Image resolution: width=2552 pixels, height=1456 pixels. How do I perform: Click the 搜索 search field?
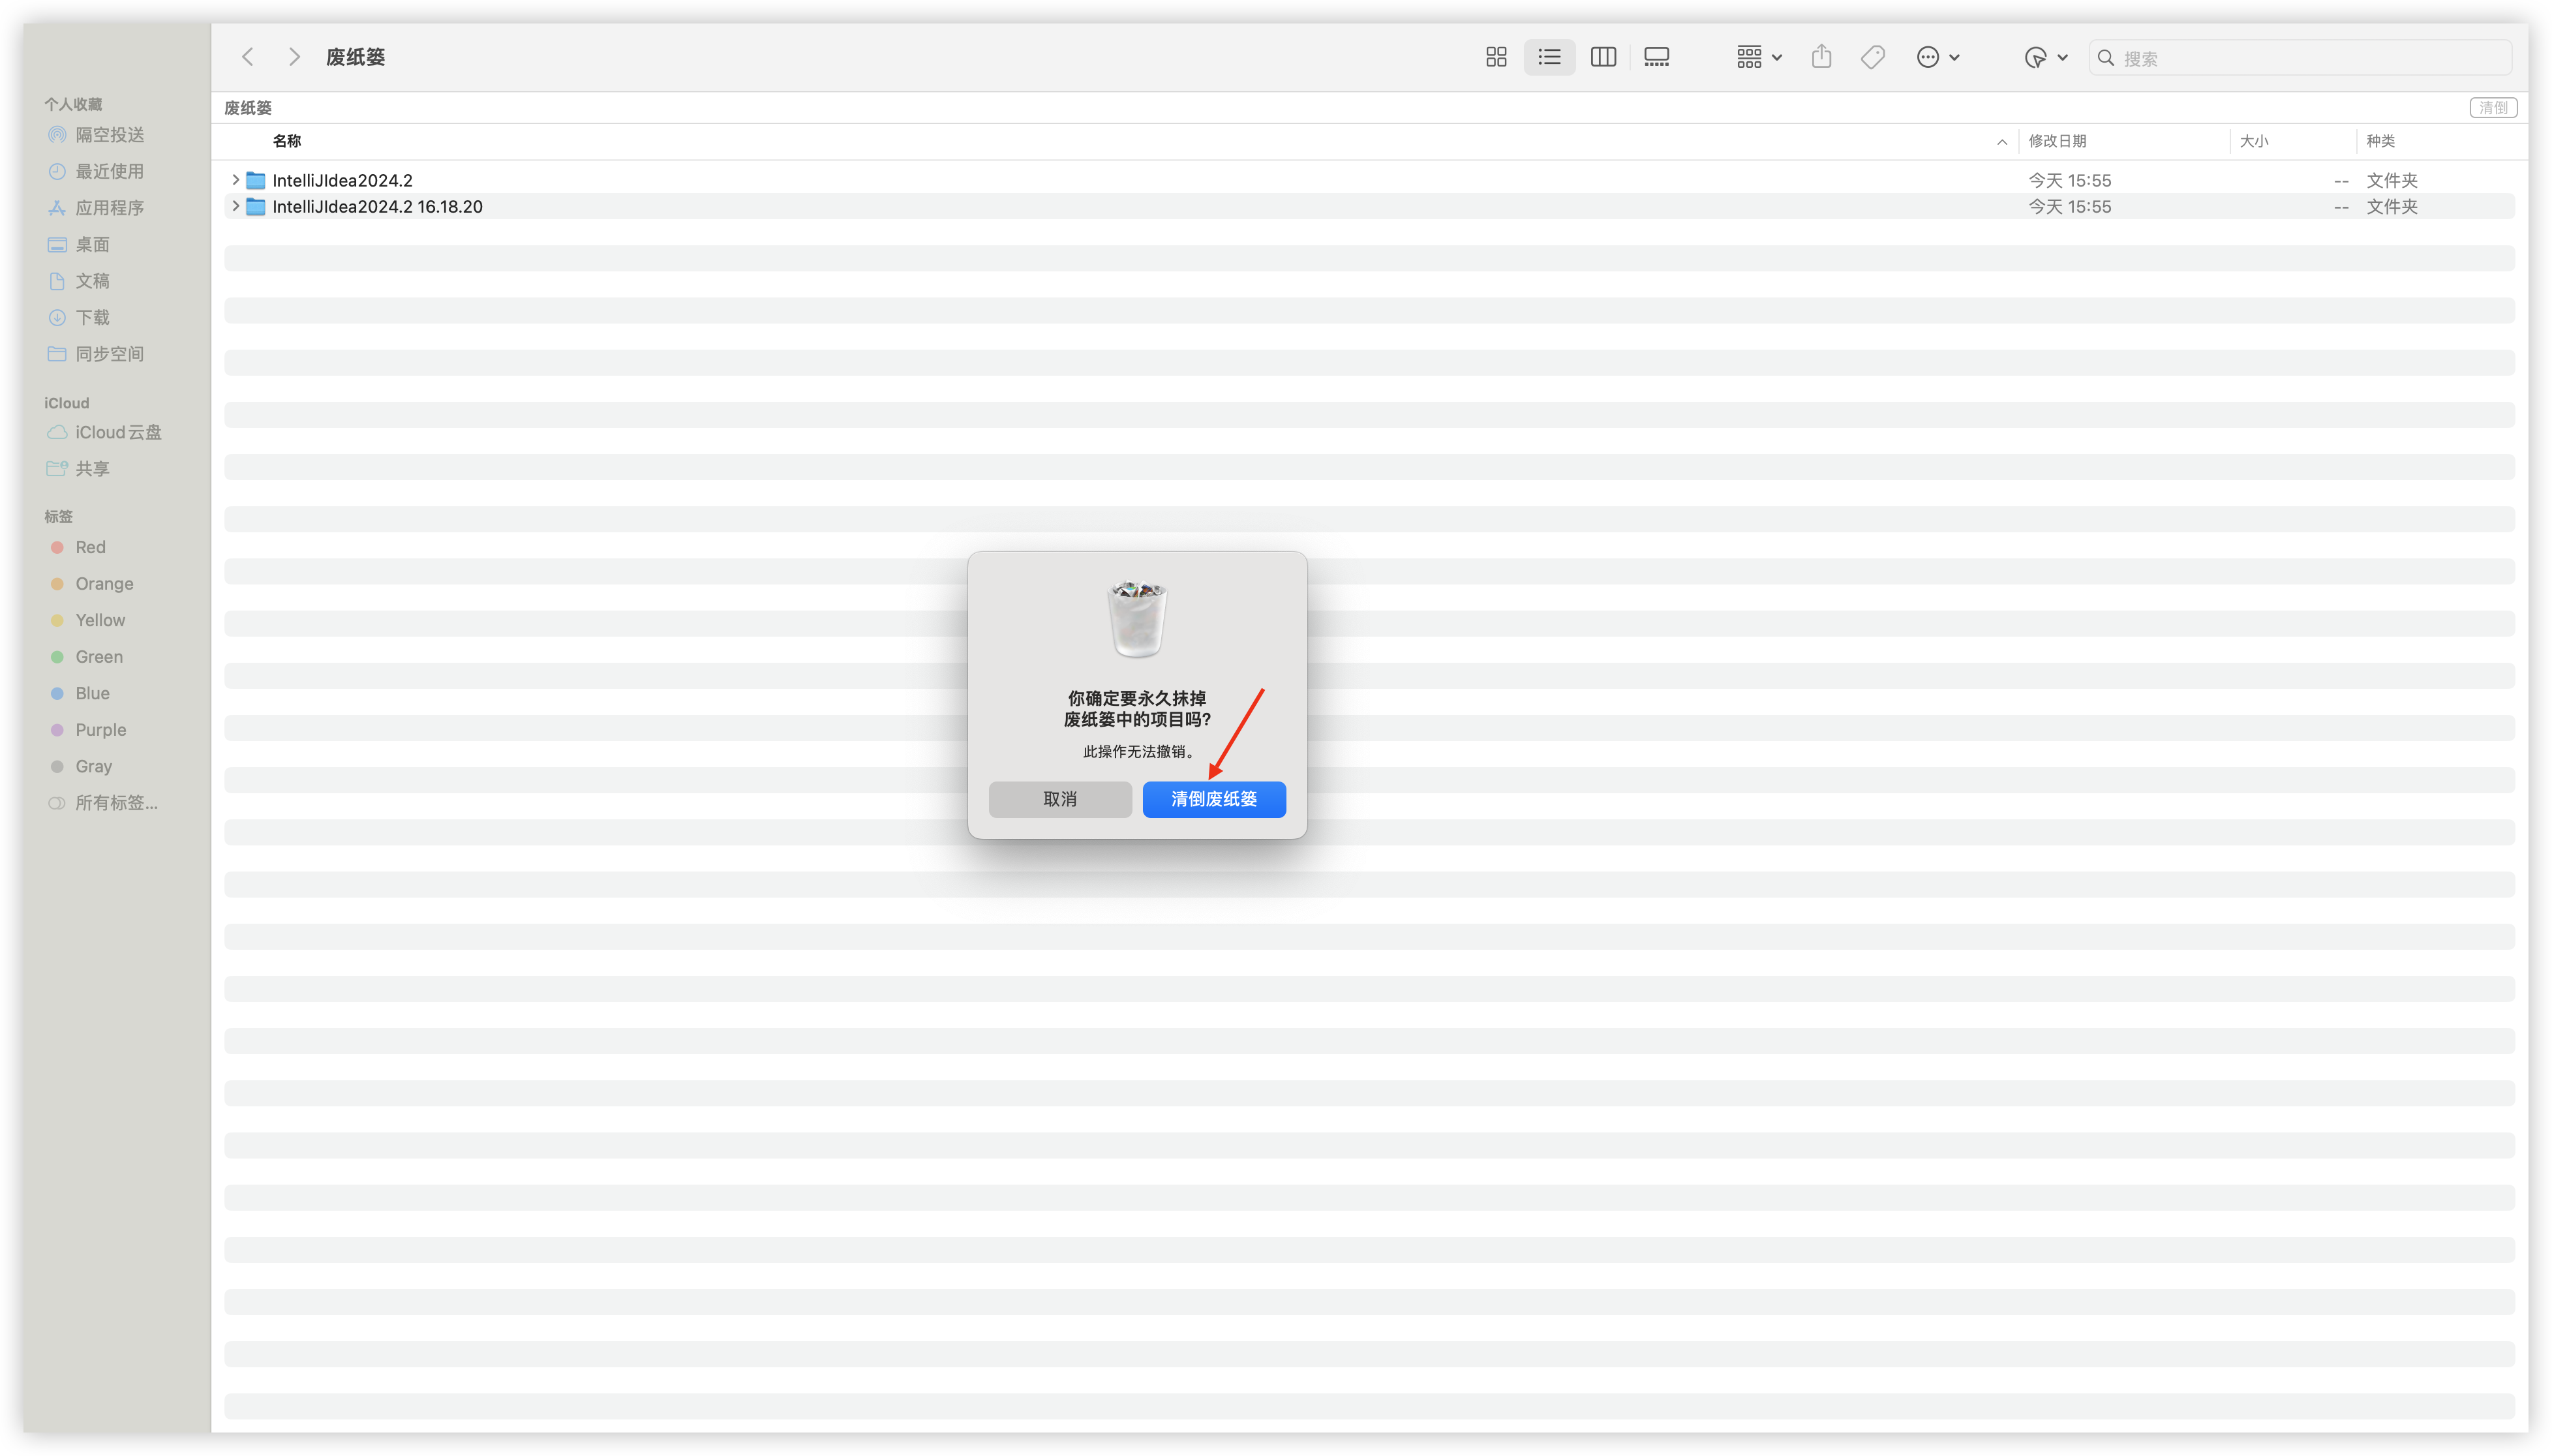tap(2300, 58)
